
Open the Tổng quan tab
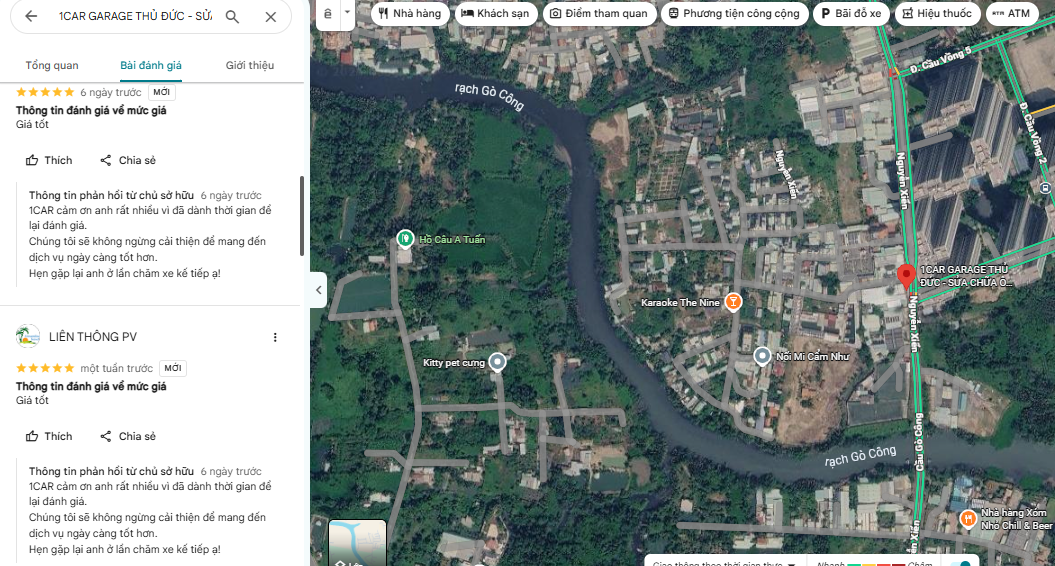[52, 65]
